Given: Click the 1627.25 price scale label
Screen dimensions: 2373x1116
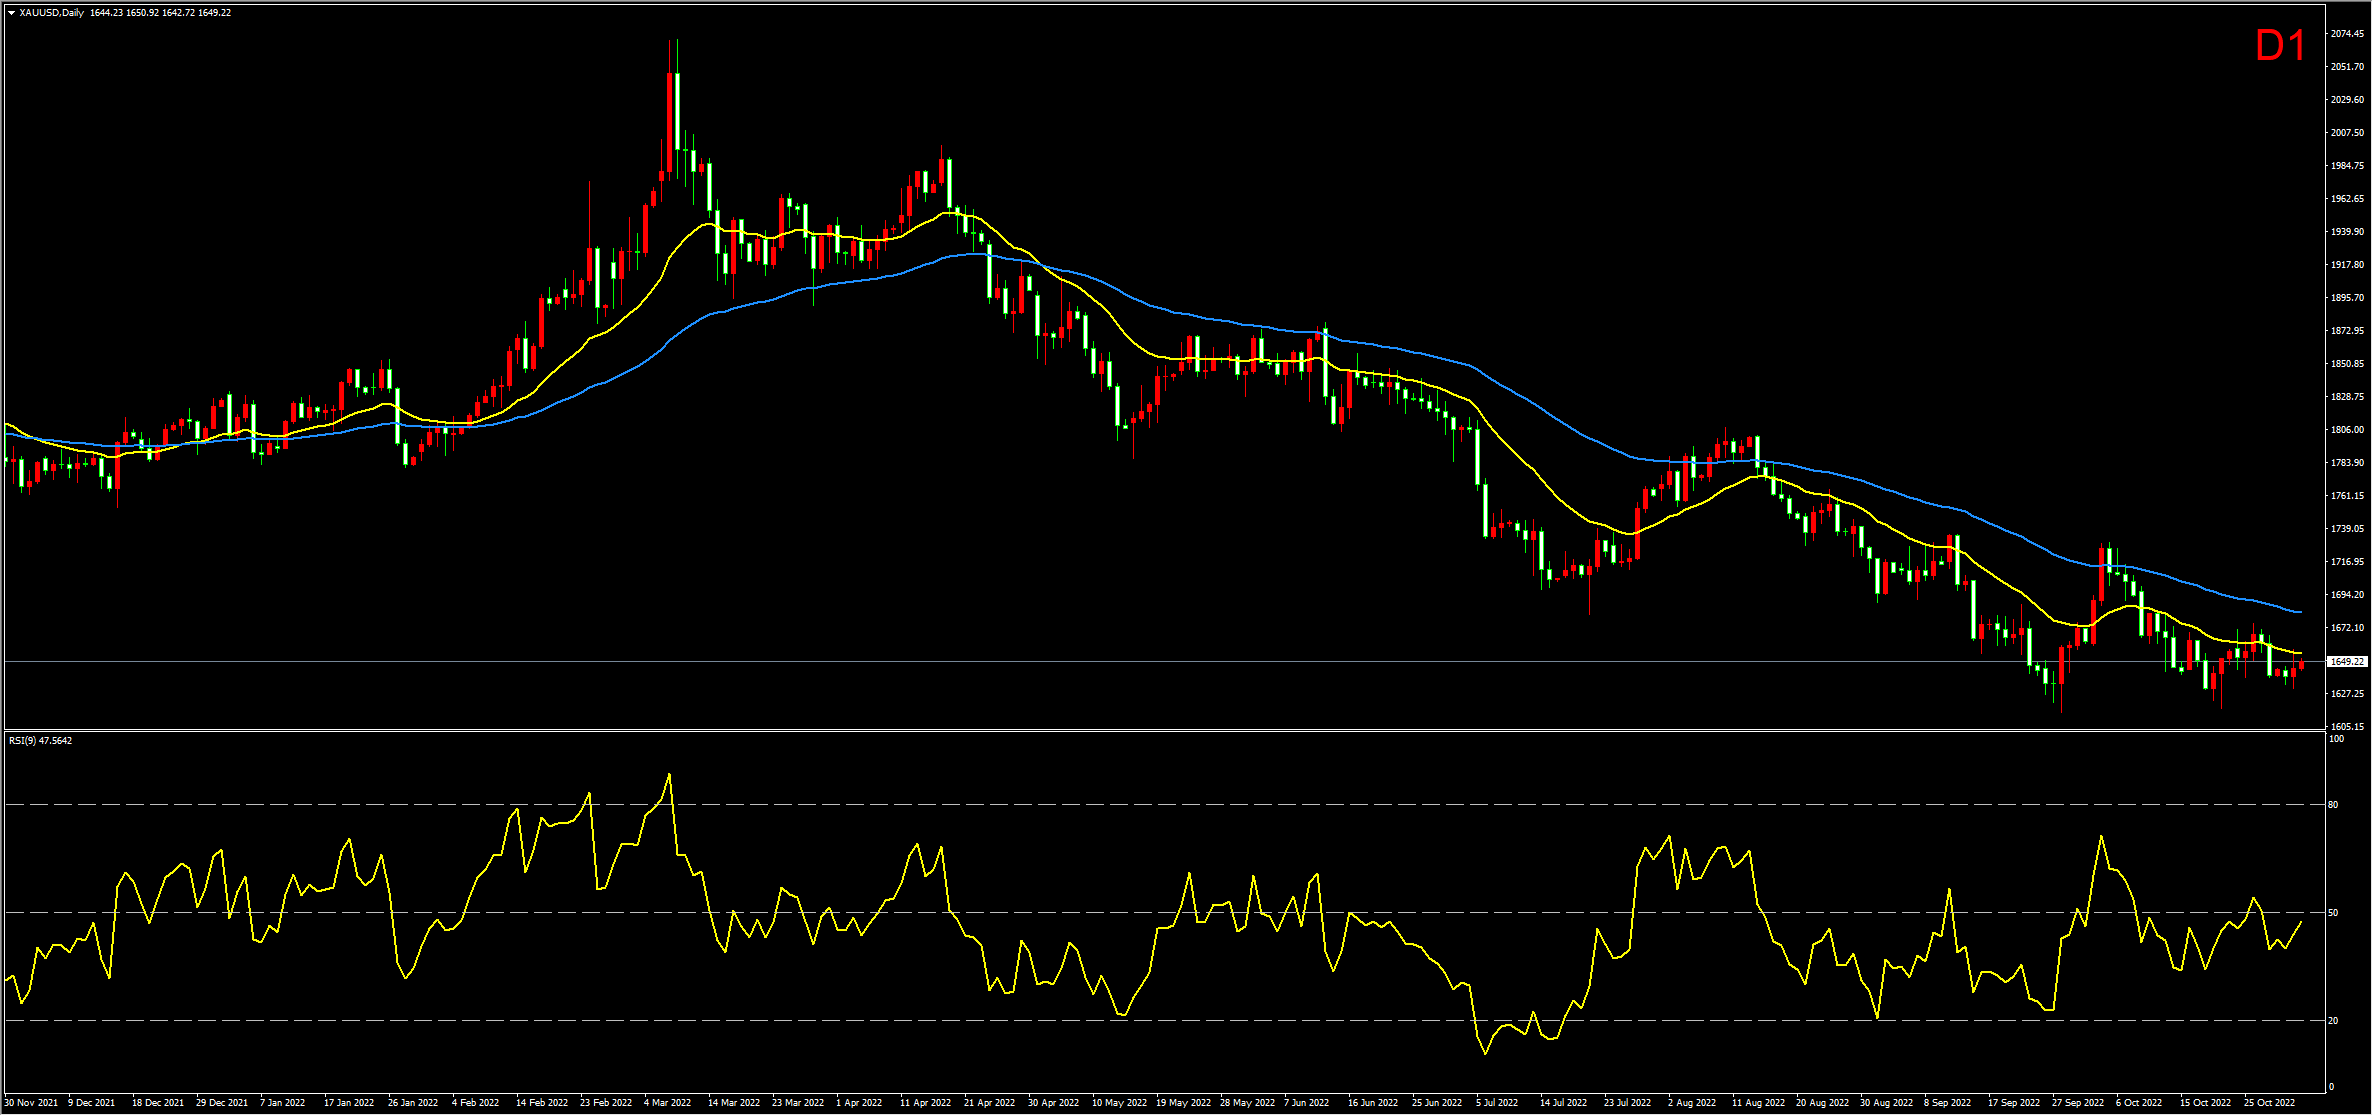Looking at the screenshot, I should pos(2347,694).
